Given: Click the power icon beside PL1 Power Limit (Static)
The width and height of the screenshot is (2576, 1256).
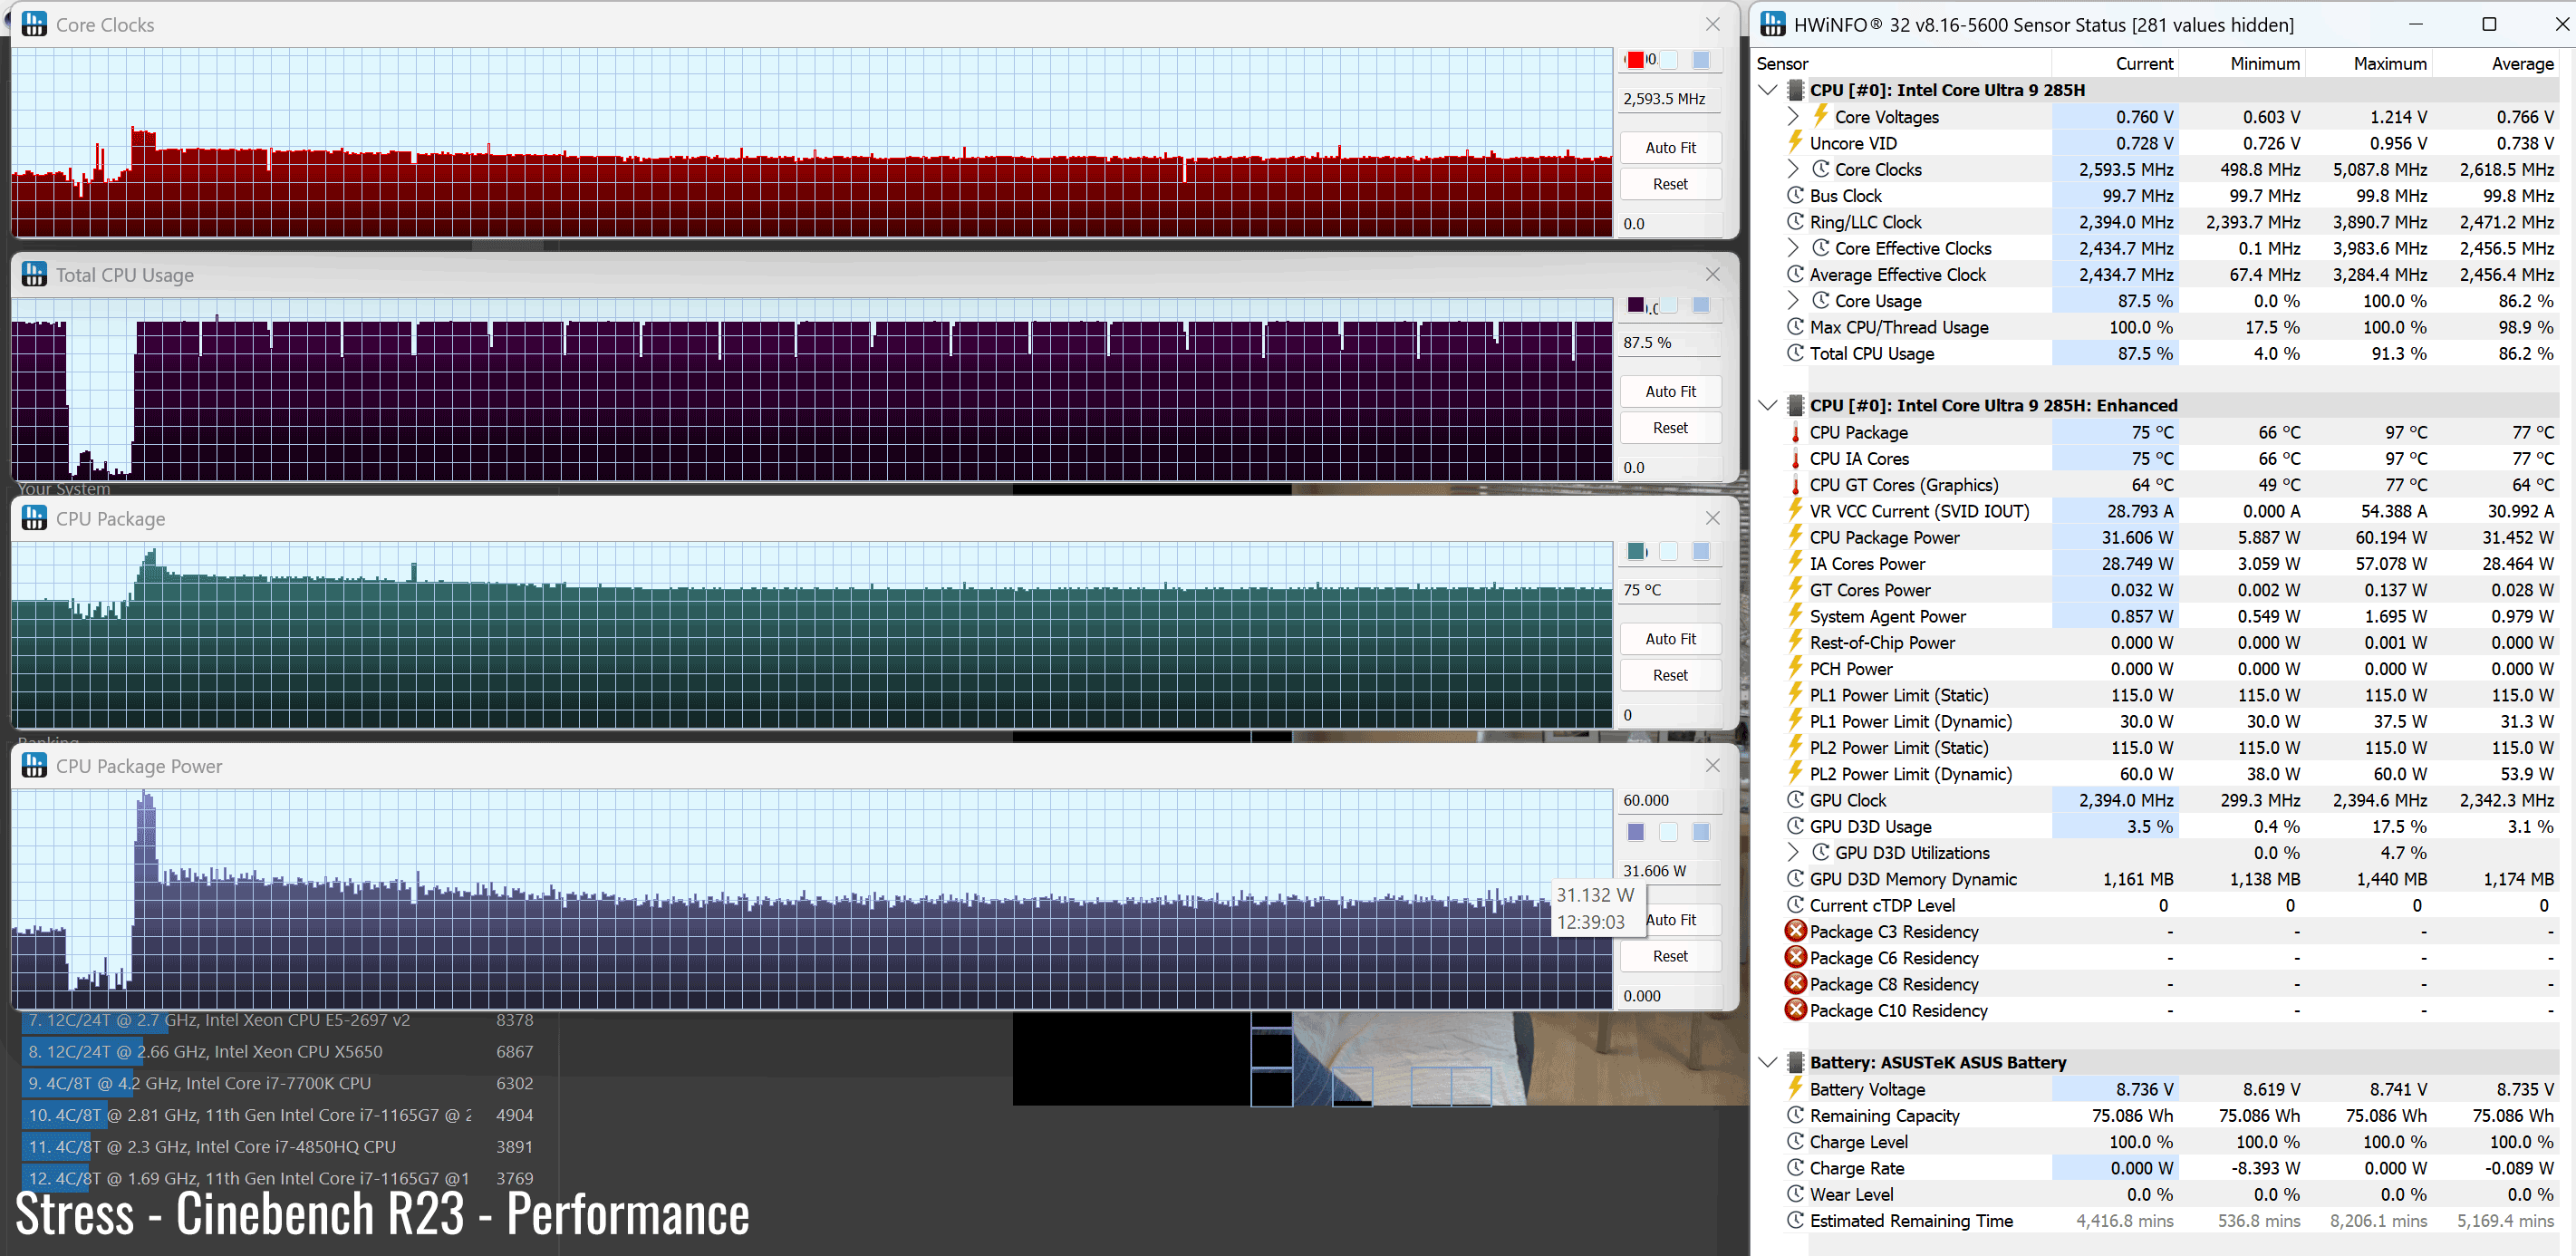Looking at the screenshot, I should click(x=1795, y=695).
